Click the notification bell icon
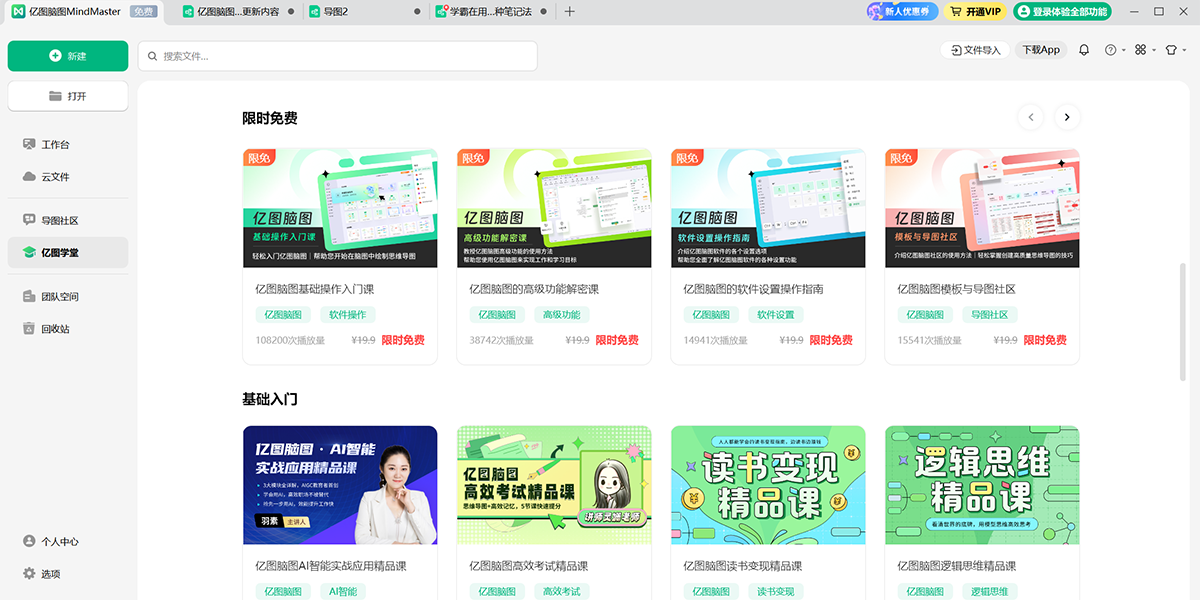 click(x=1083, y=49)
